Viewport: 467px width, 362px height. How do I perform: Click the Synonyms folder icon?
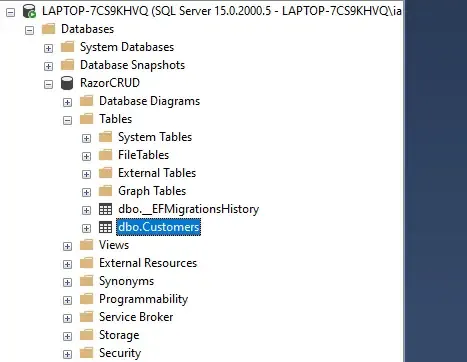pyautogui.click(x=86, y=281)
